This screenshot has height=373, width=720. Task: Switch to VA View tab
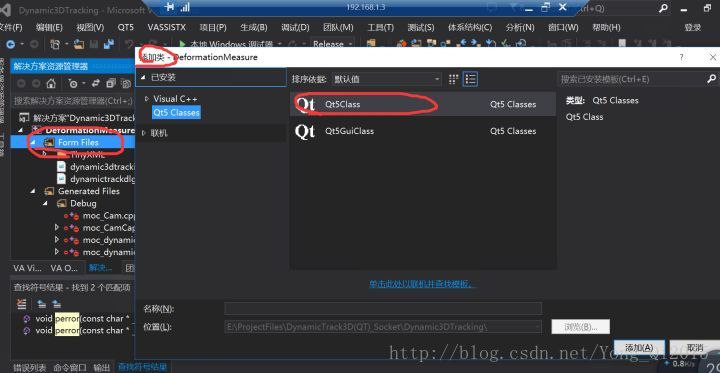coord(27,268)
